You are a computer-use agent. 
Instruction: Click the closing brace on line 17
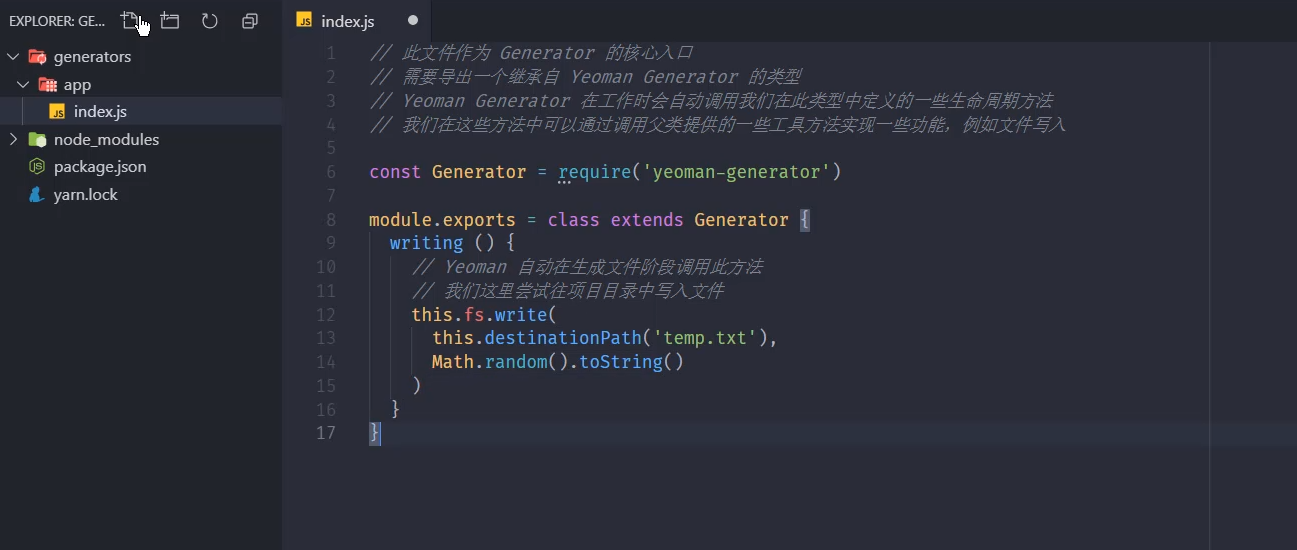coord(375,433)
